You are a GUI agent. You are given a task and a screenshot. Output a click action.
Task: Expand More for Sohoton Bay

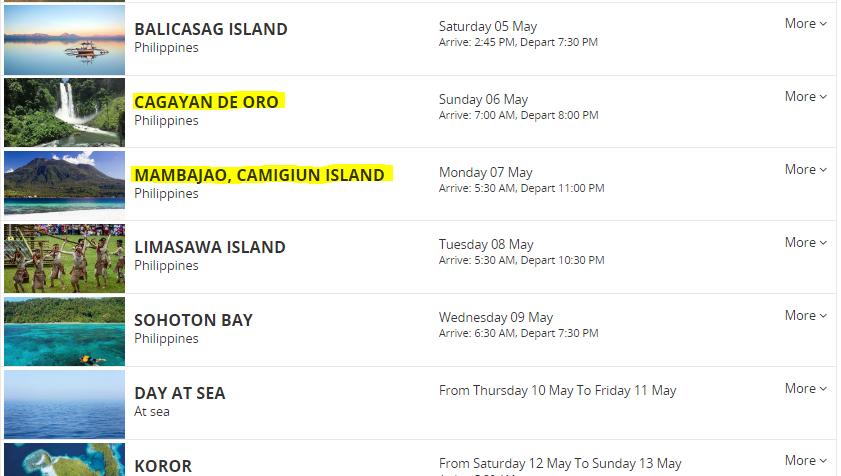[806, 316]
